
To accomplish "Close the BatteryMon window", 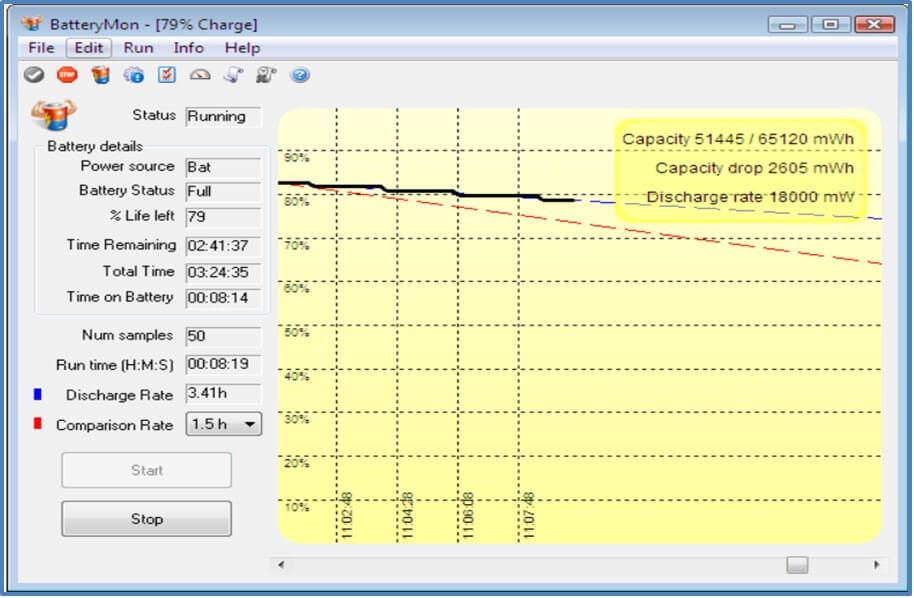I will point(874,24).
